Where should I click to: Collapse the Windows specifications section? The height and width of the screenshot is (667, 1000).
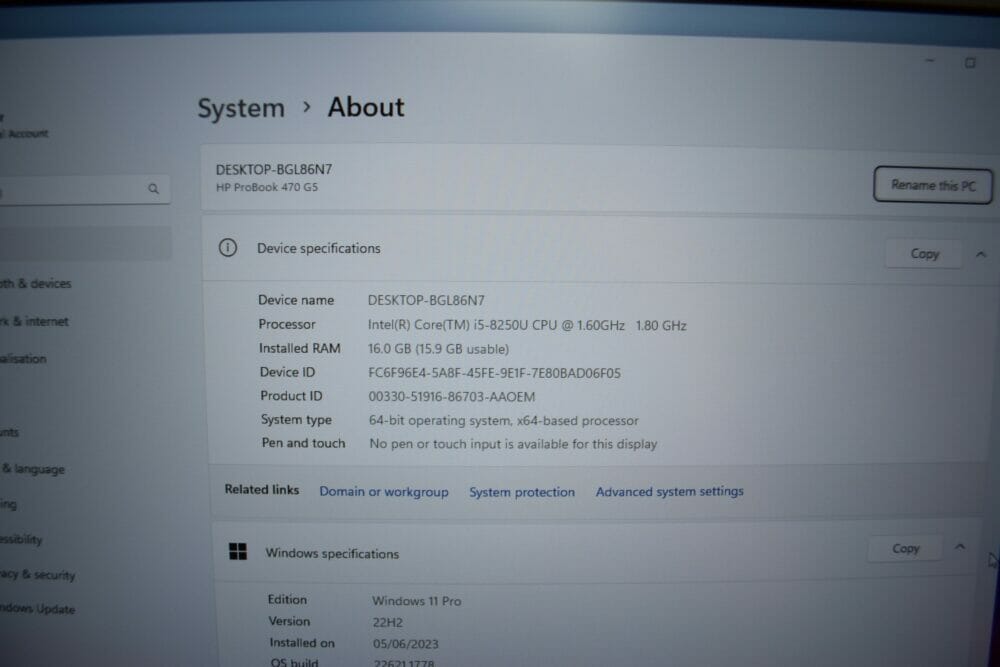click(x=960, y=547)
